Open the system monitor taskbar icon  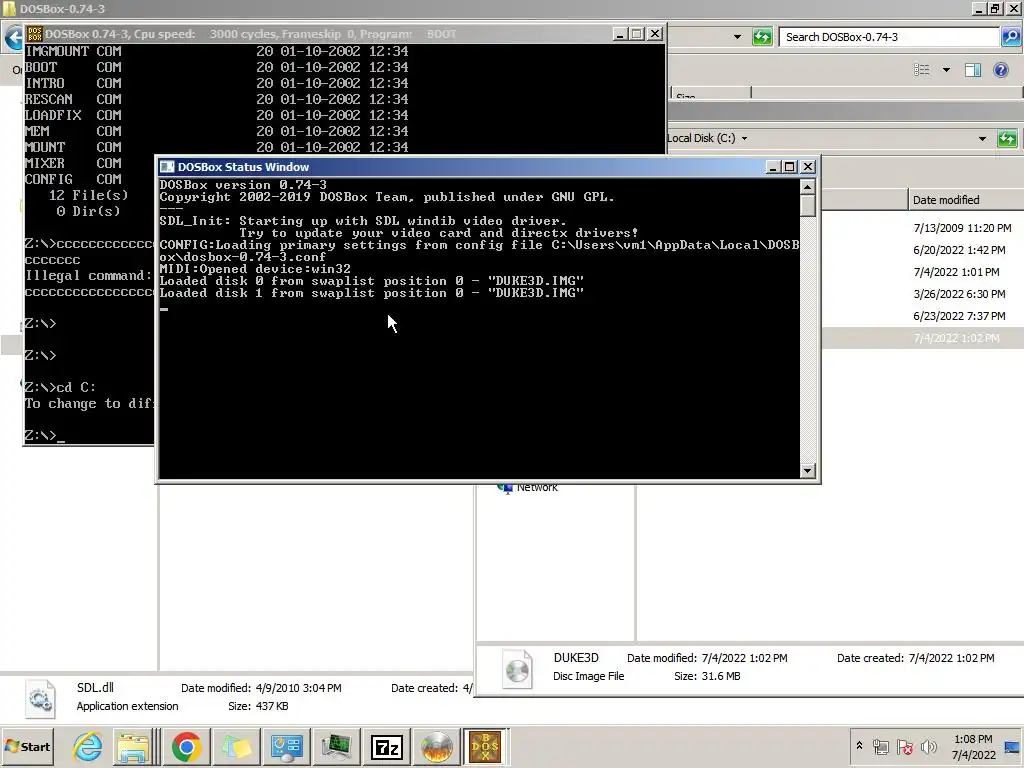(x=336, y=747)
